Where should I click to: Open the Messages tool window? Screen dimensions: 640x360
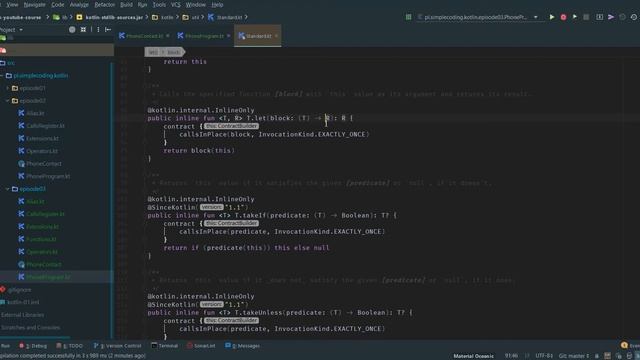[242, 346]
